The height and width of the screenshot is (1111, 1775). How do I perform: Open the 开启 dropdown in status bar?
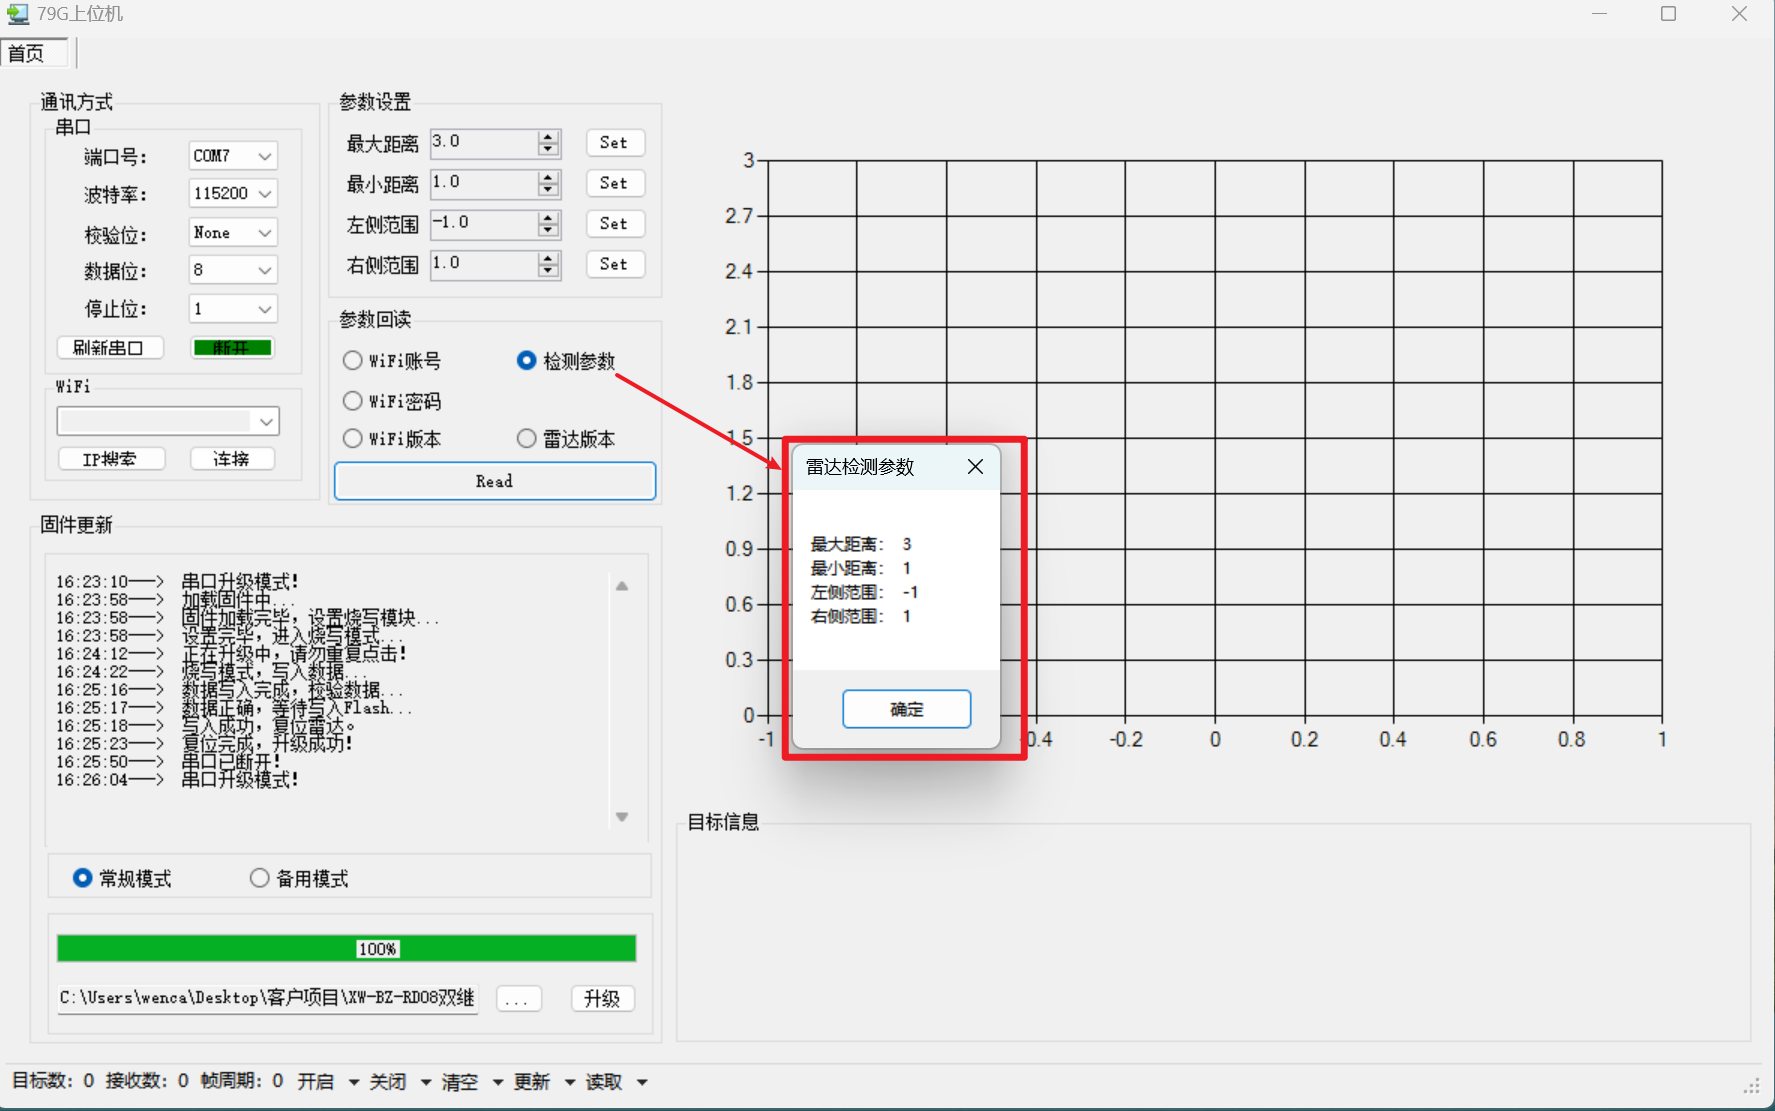click(354, 1082)
